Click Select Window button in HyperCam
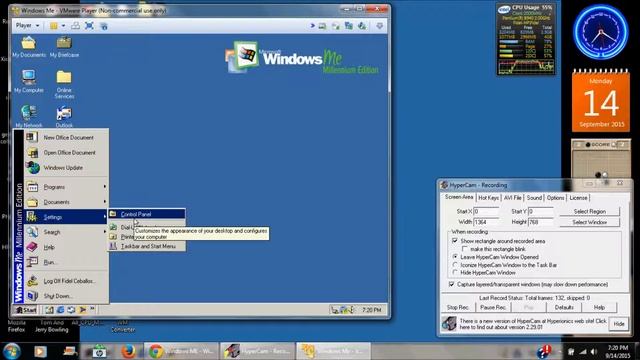Image resolution: width=640 pixels, height=360 pixels. (589, 222)
